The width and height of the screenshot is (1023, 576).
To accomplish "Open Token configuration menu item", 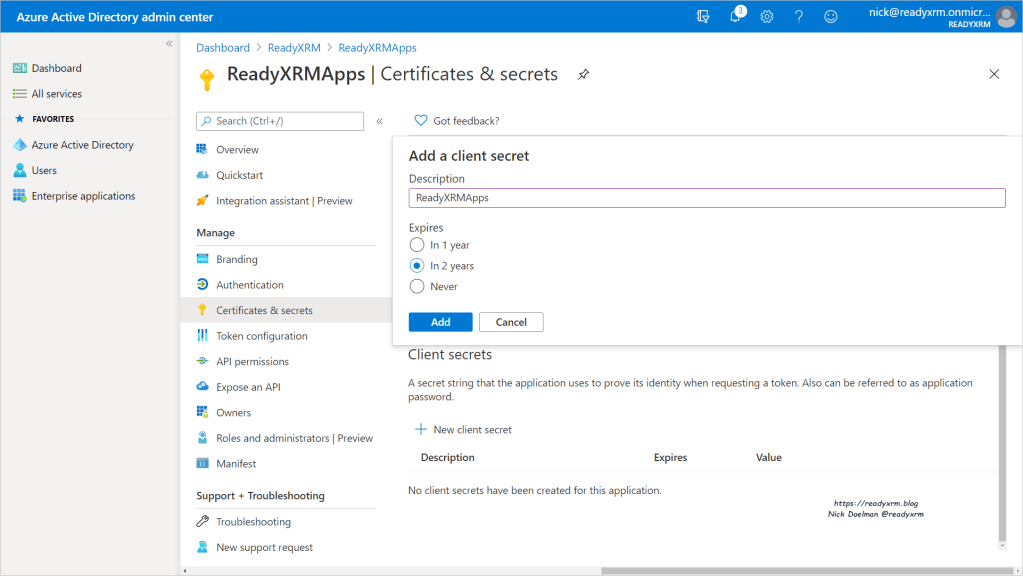I will pyautogui.click(x=261, y=336).
